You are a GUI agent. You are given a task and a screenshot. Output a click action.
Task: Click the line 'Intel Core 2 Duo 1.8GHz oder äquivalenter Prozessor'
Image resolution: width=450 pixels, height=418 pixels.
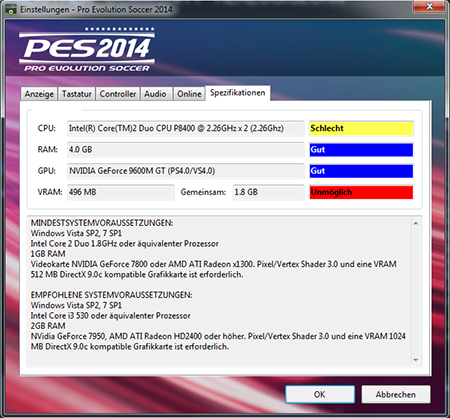coord(125,244)
